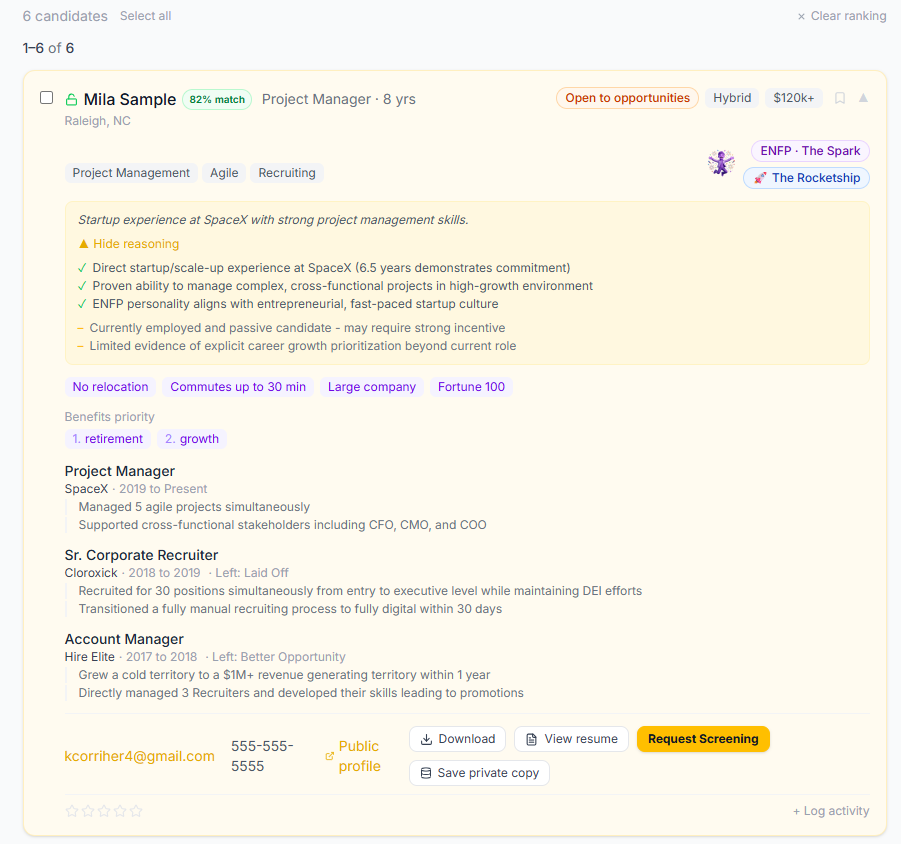Click + Log activity
Viewport: 901px width, 844px height.
[831, 811]
